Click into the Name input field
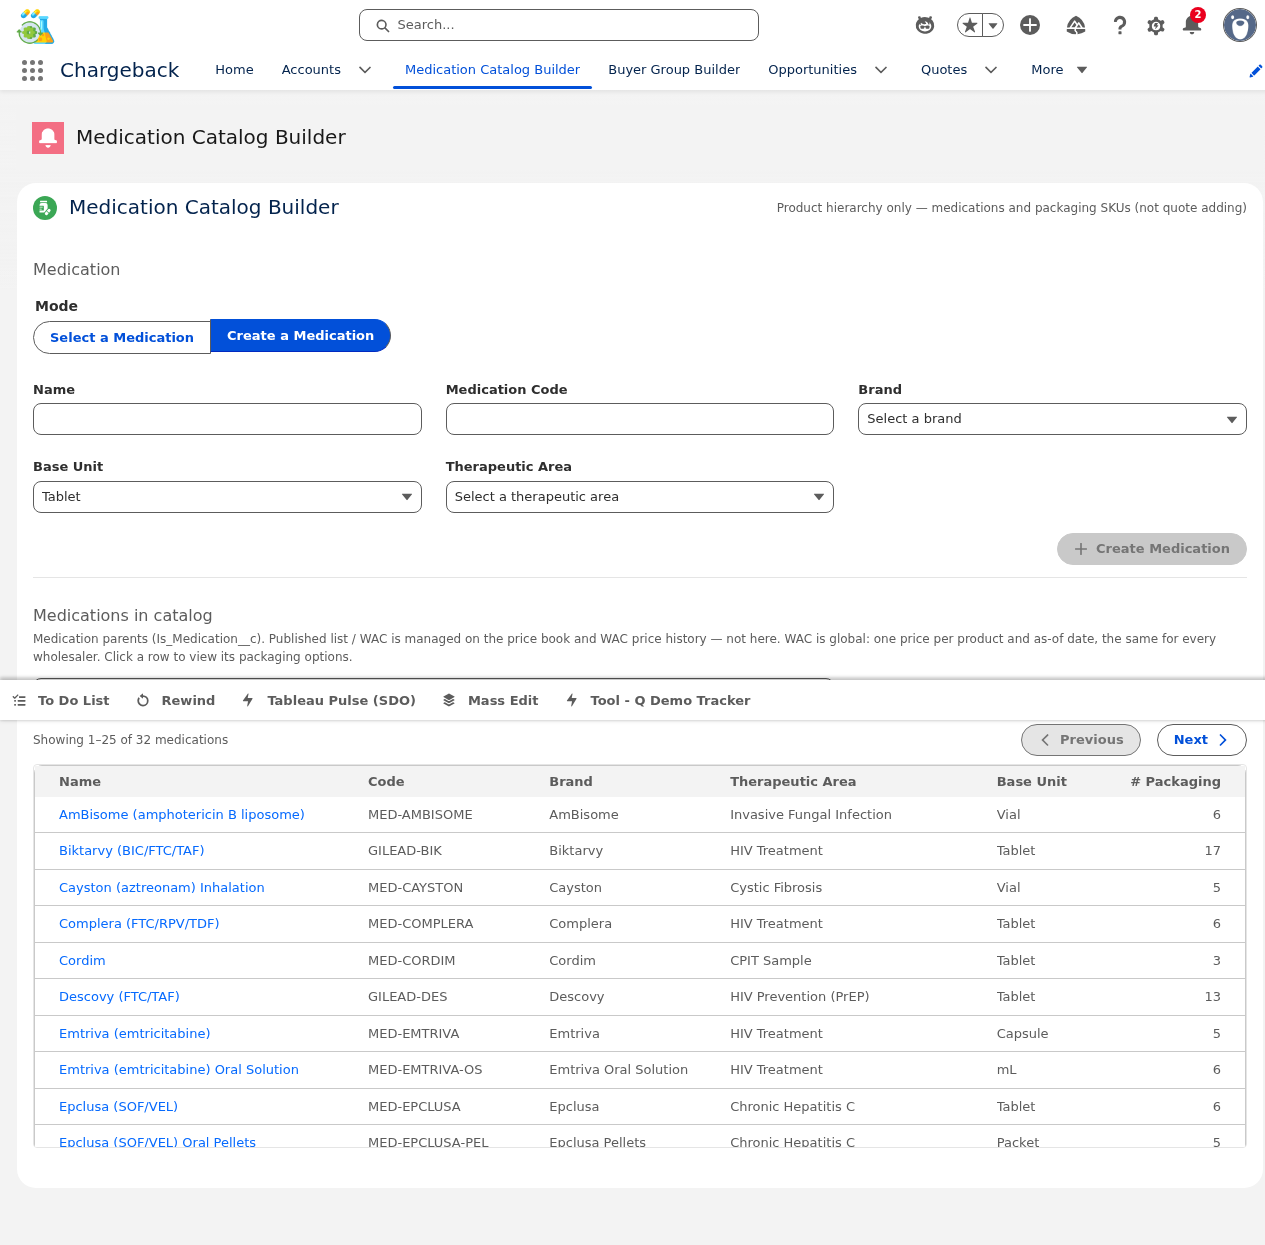1265x1245 pixels. [227, 419]
